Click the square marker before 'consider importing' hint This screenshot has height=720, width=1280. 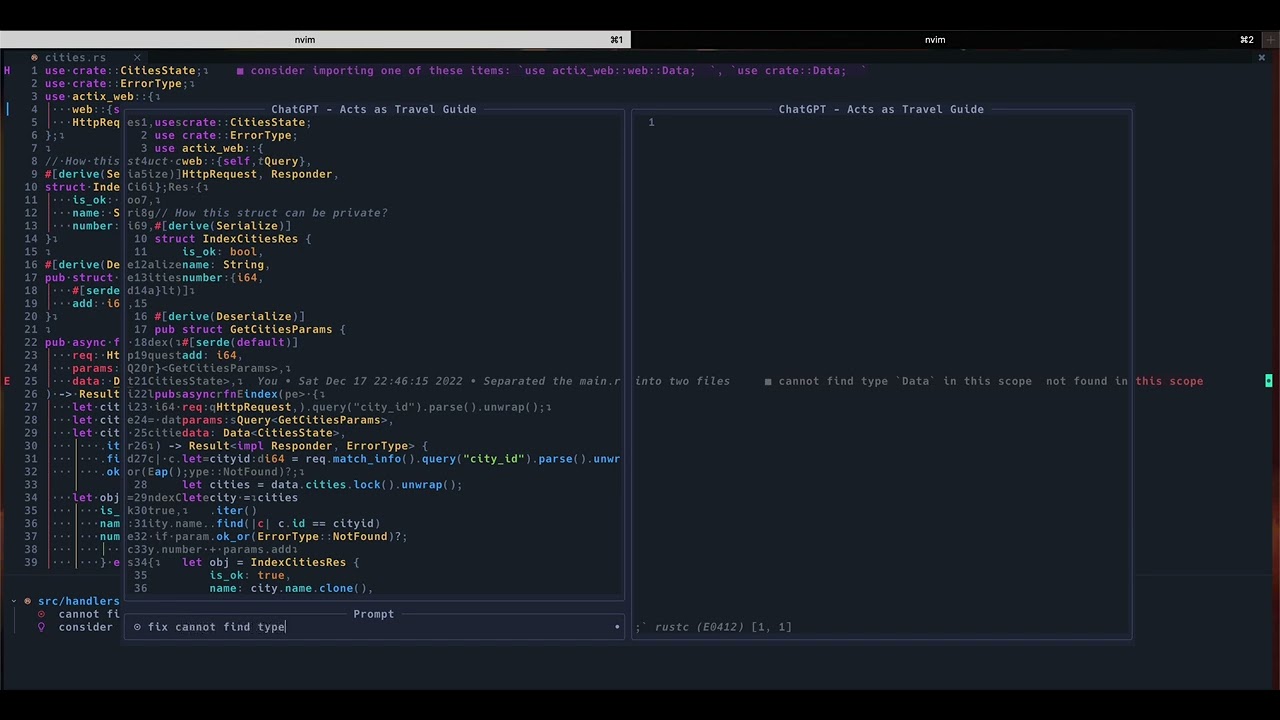coord(240,71)
